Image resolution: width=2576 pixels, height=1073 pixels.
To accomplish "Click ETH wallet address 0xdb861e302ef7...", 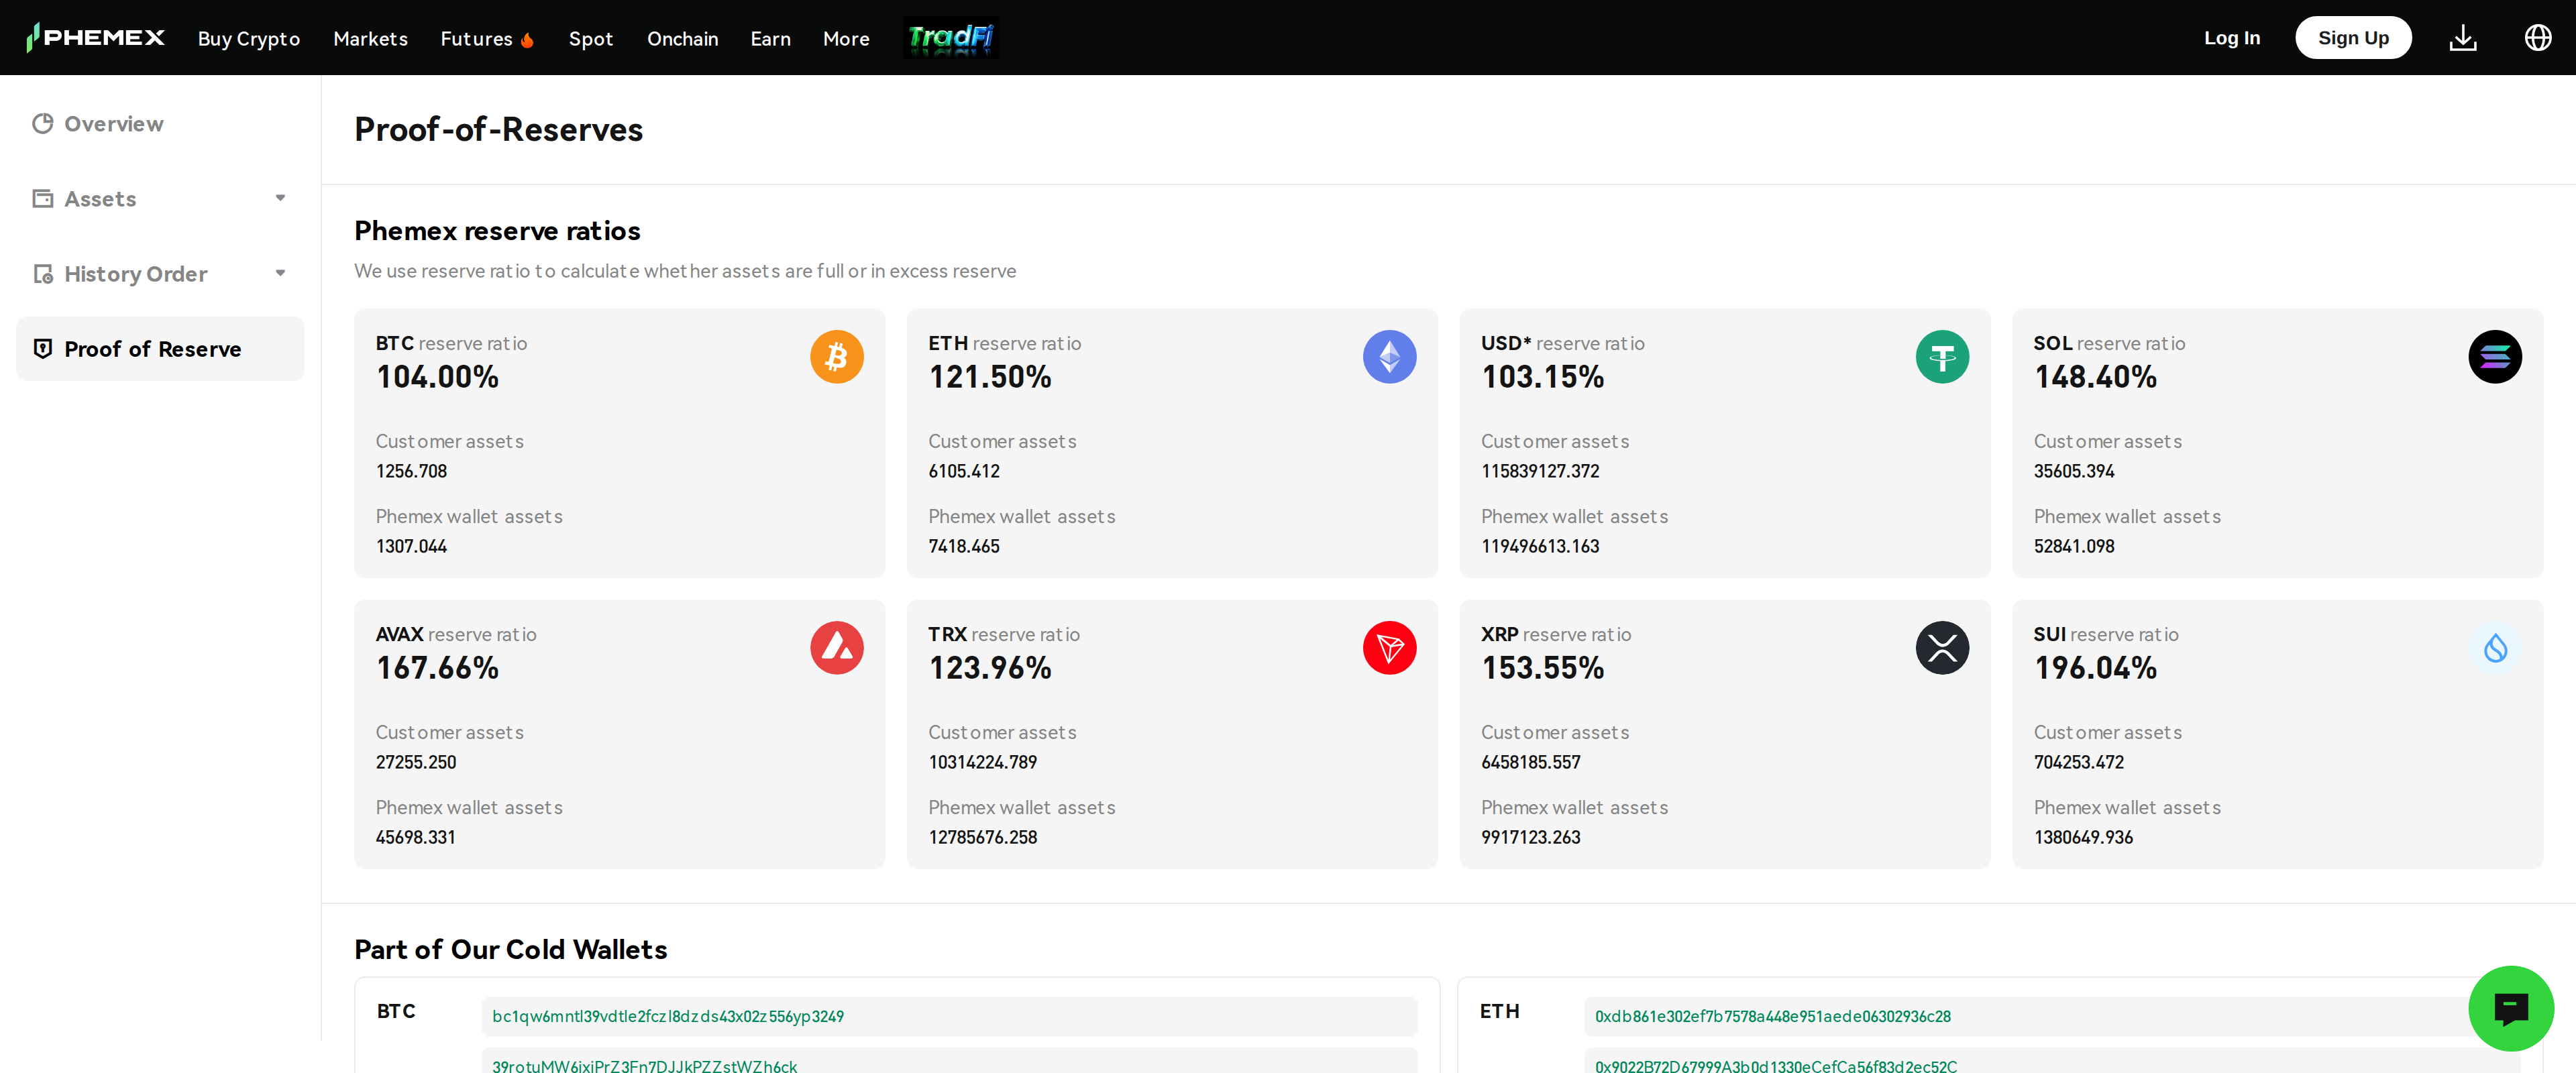I will (2052, 1016).
